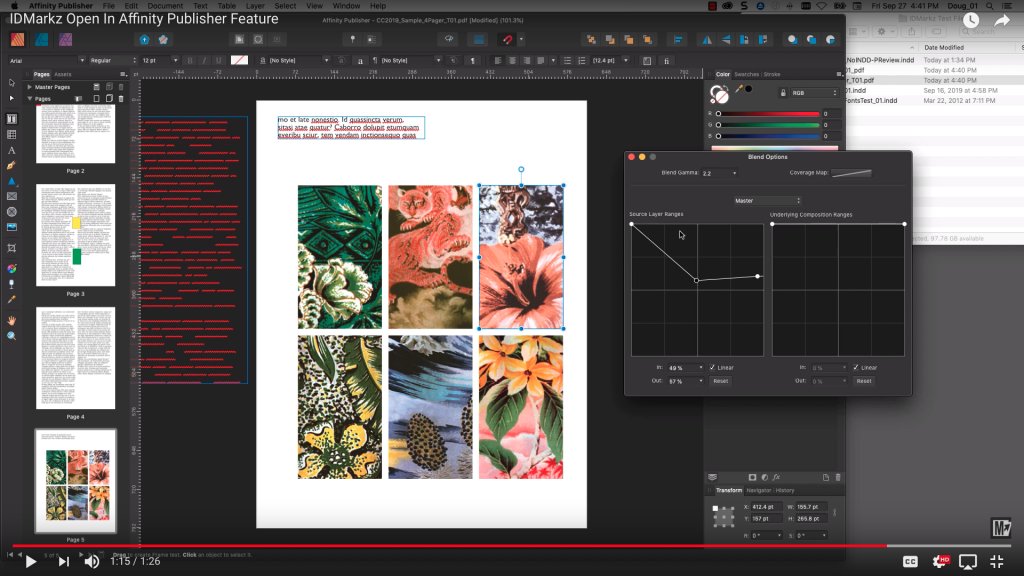Select the Color Picker tool
Viewport: 1024px width, 576px height.
11,297
